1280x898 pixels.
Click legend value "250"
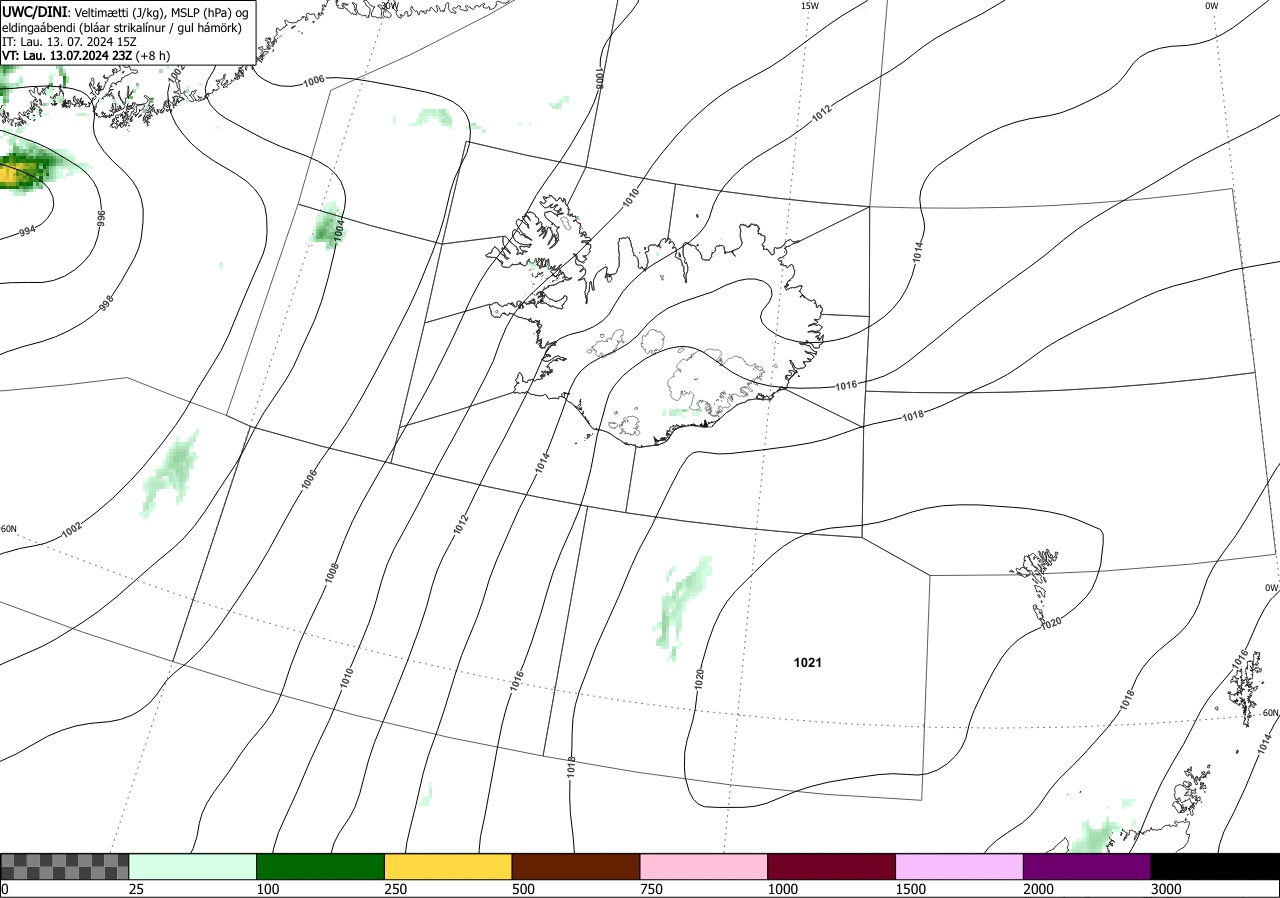coord(395,889)
